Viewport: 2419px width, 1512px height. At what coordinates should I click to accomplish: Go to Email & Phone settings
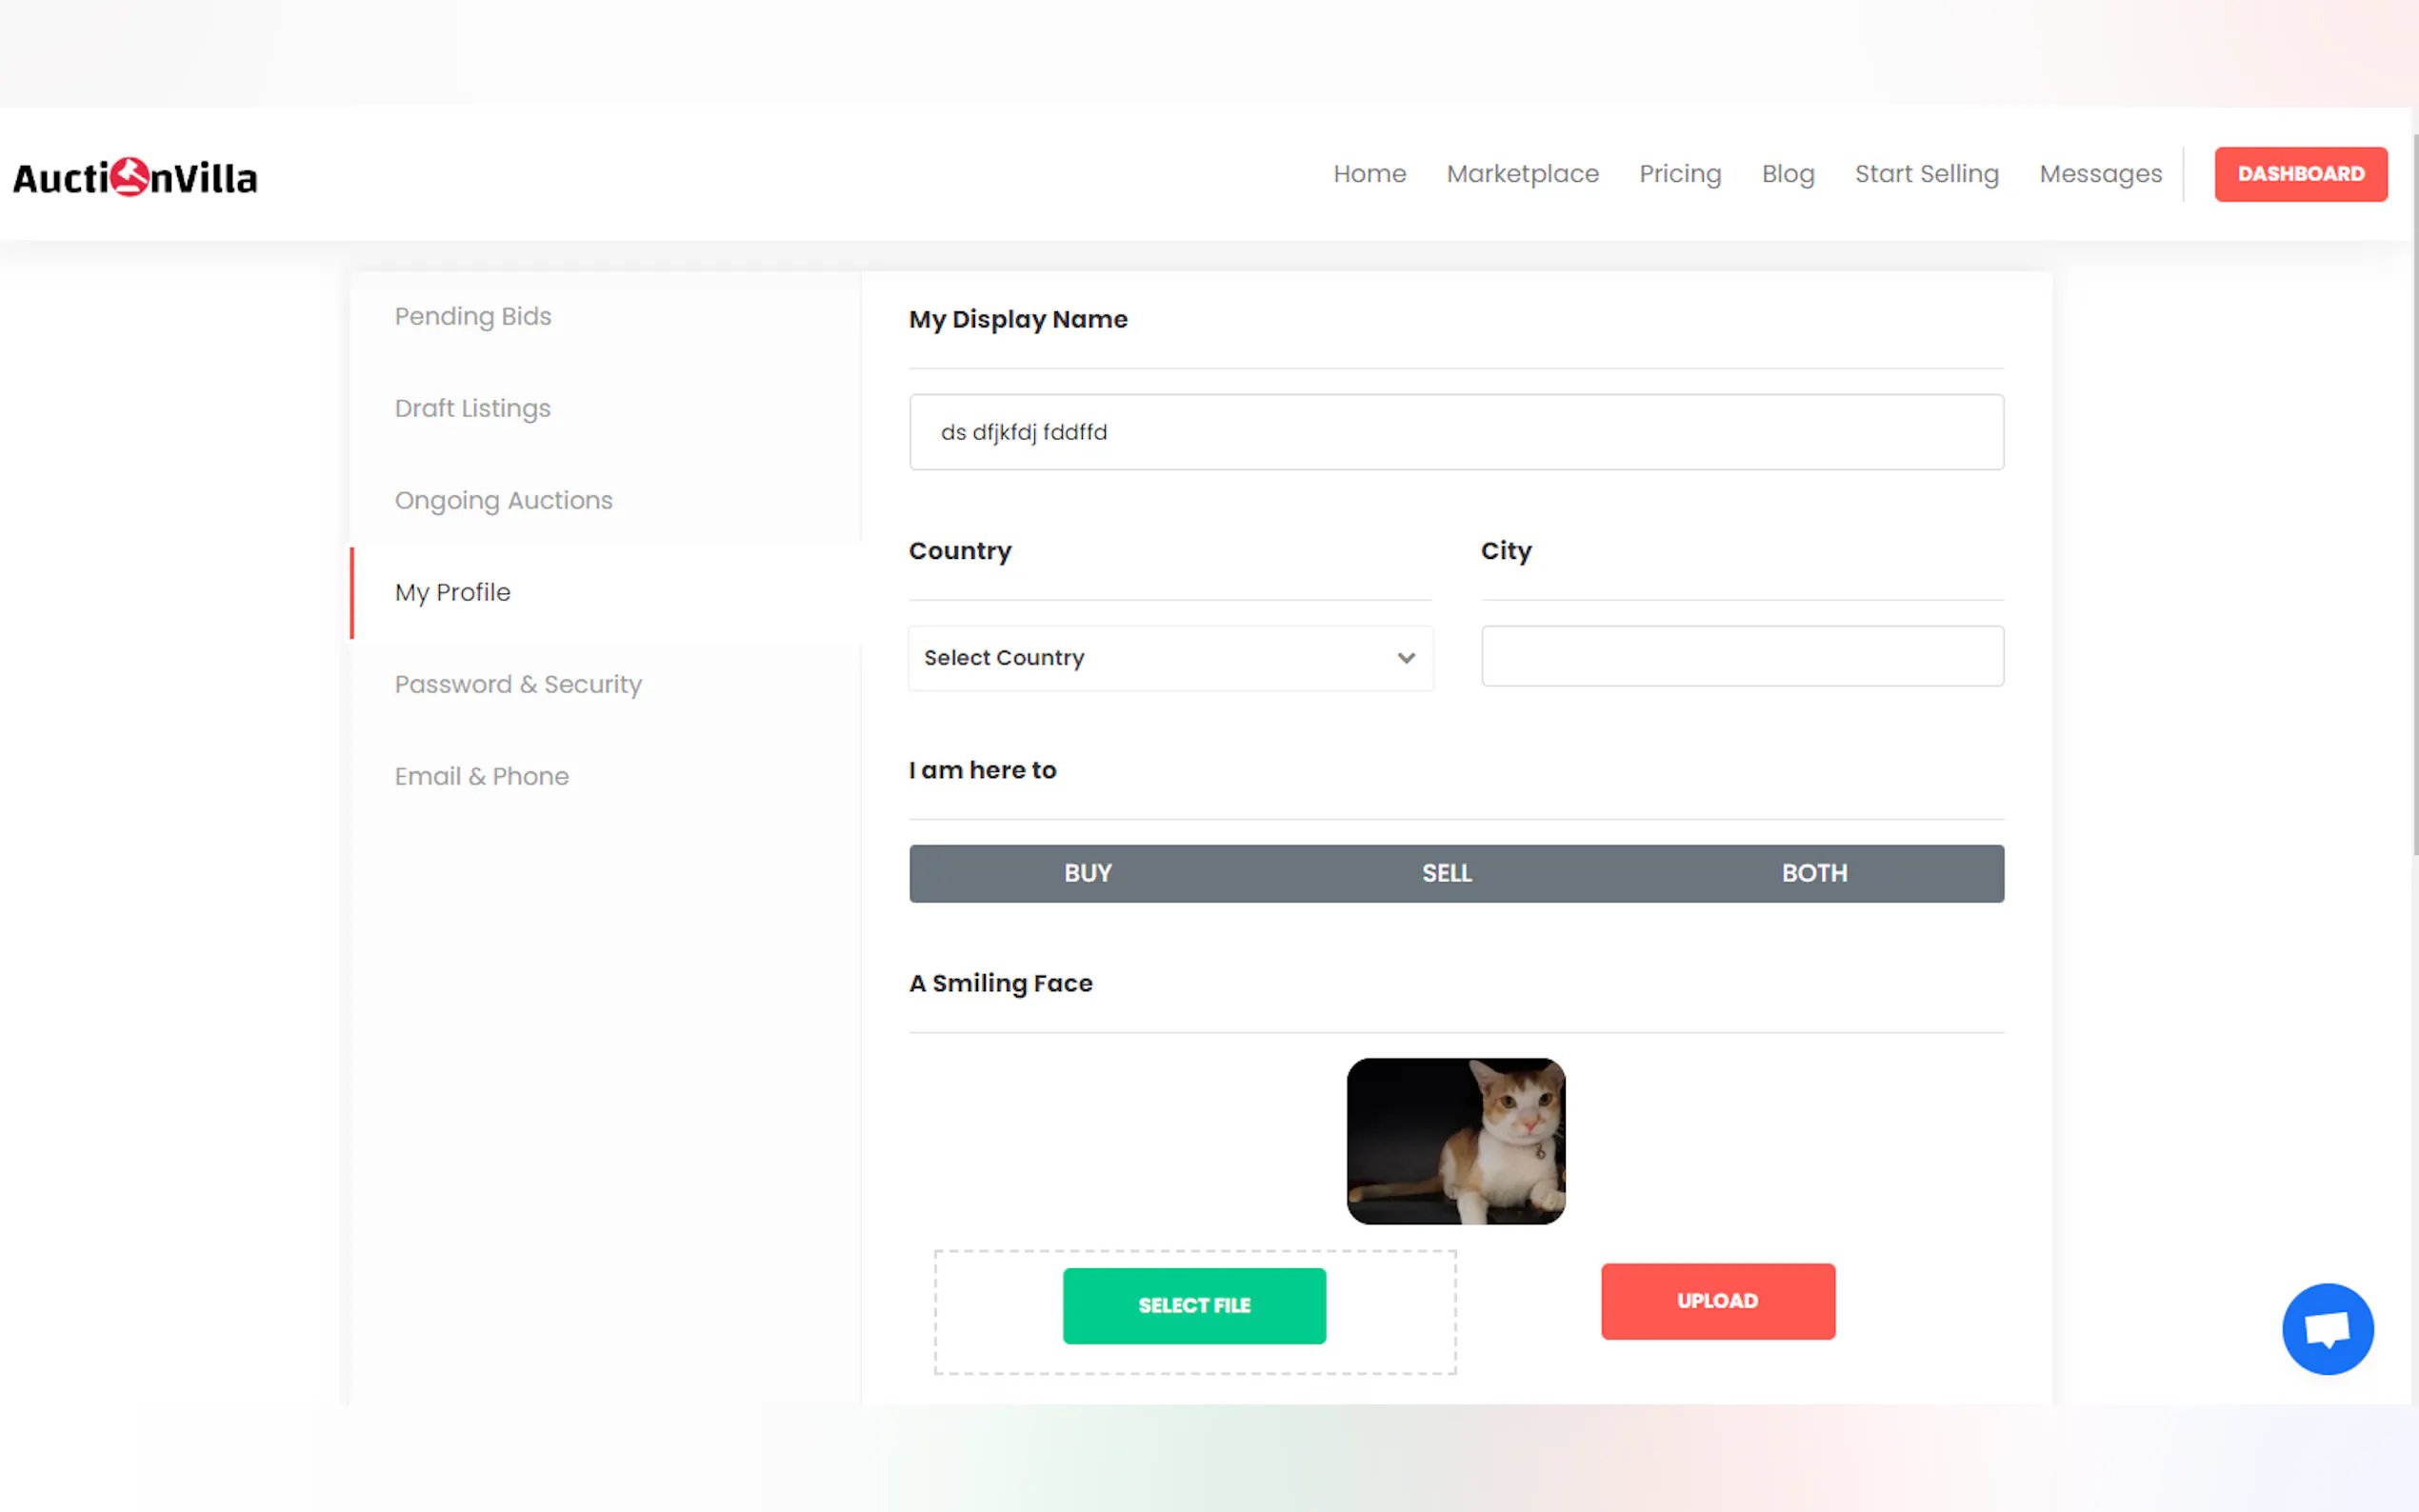point(481,776)
